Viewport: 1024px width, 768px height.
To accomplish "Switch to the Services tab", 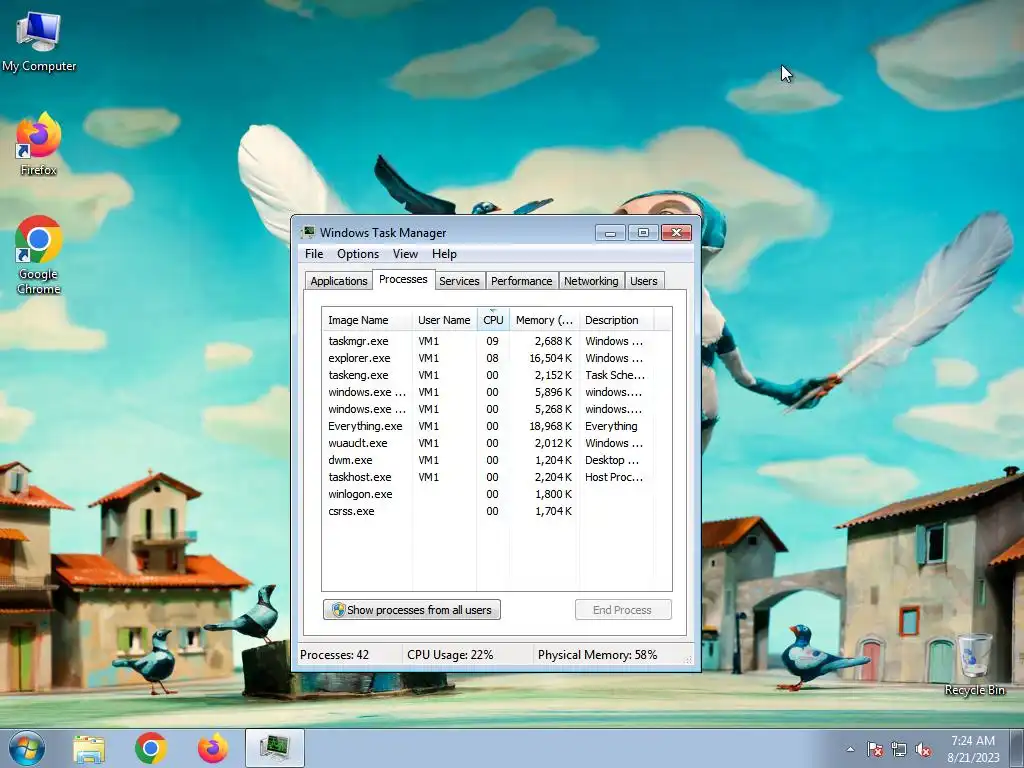I will click(459, 281).
